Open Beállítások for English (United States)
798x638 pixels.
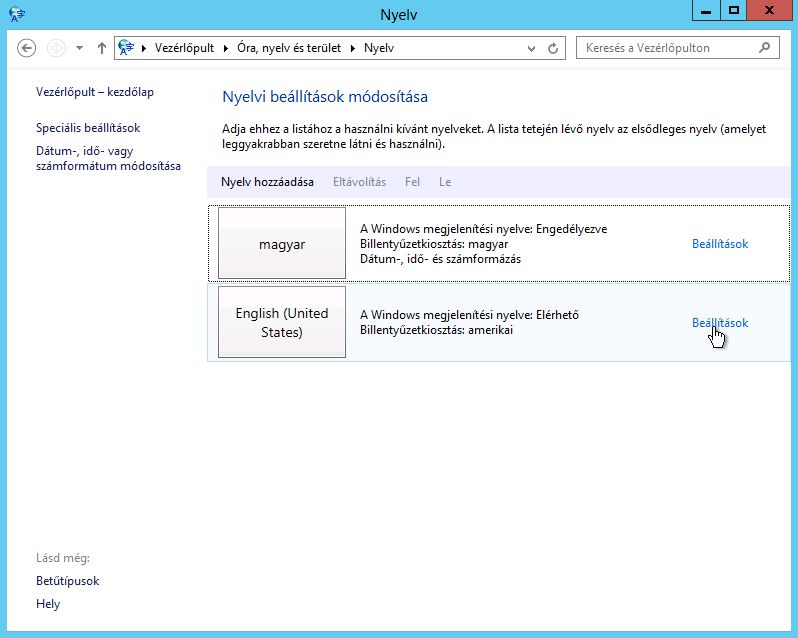click(x=719, y=323)
